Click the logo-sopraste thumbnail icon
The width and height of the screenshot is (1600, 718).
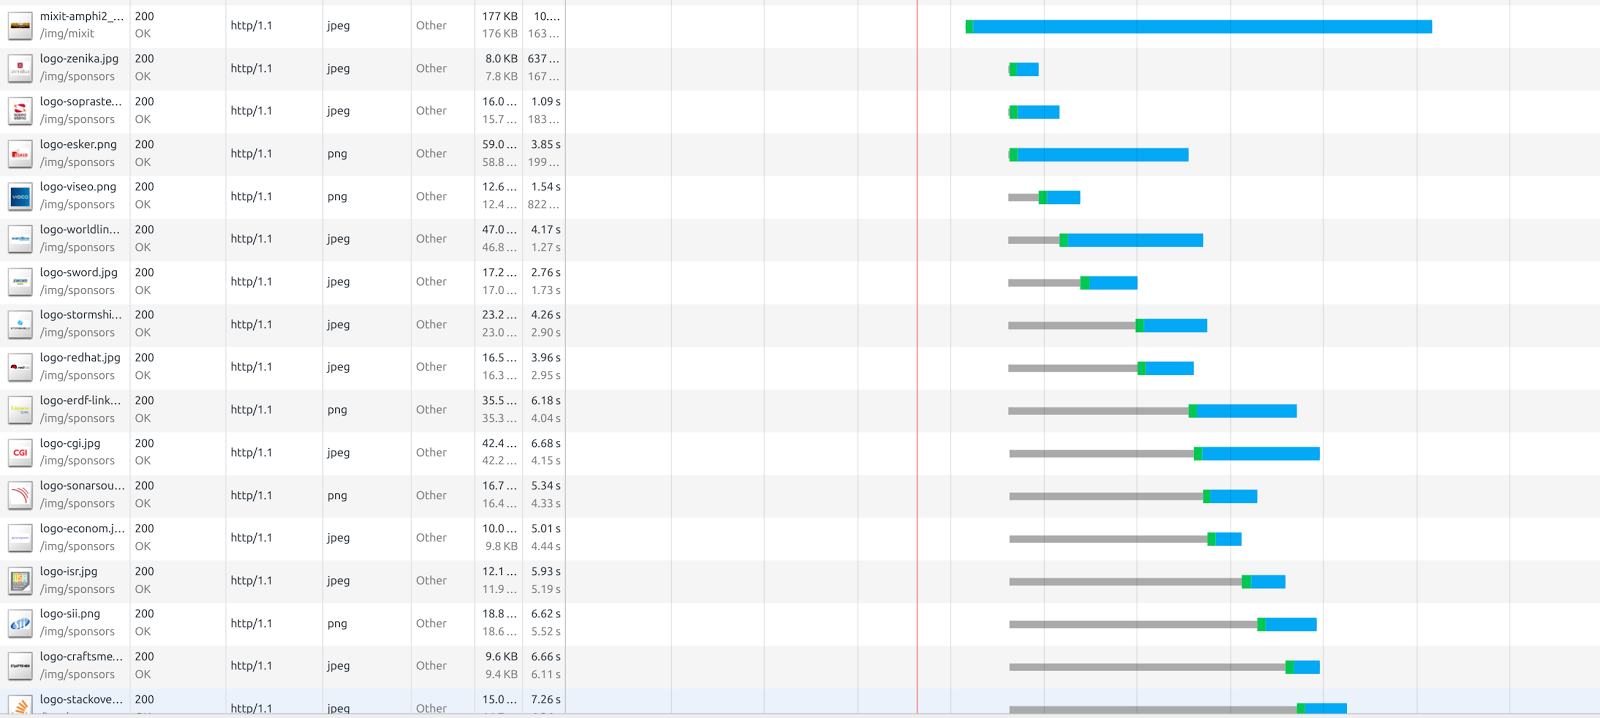(x=20, y=111)
